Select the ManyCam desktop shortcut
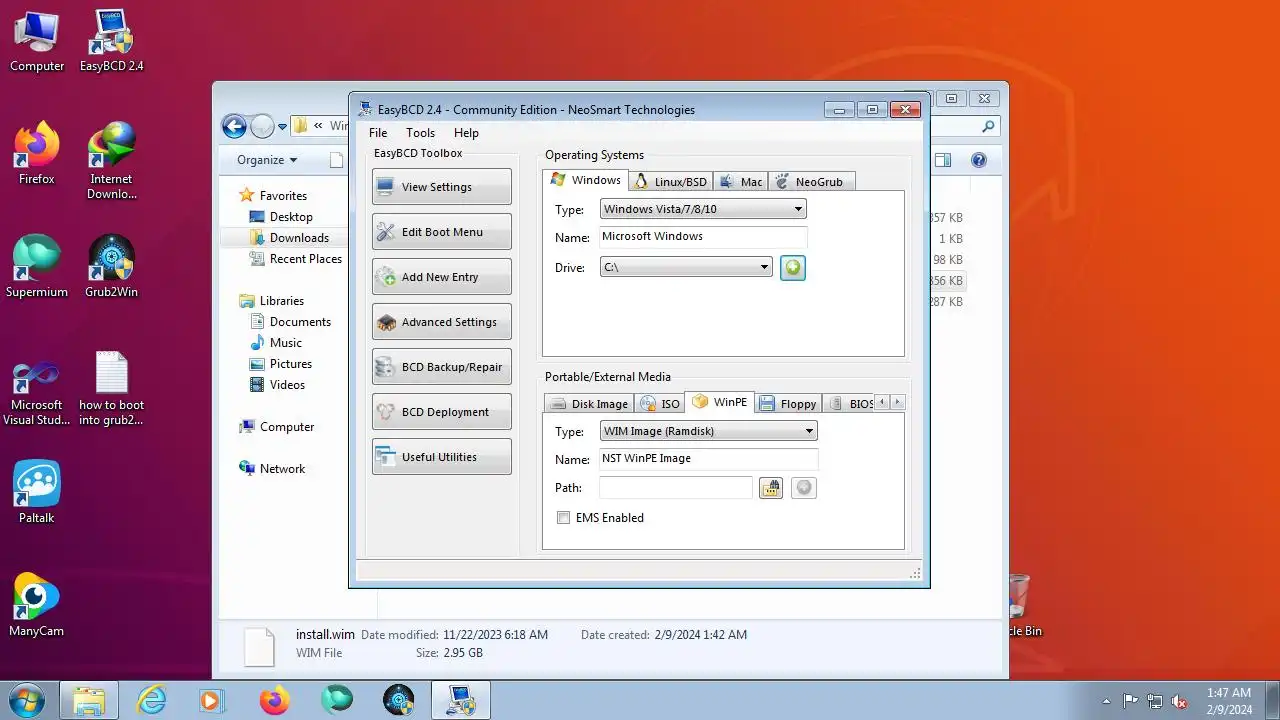This screenshot has height=720, width=1280. [x=37, y=605]
